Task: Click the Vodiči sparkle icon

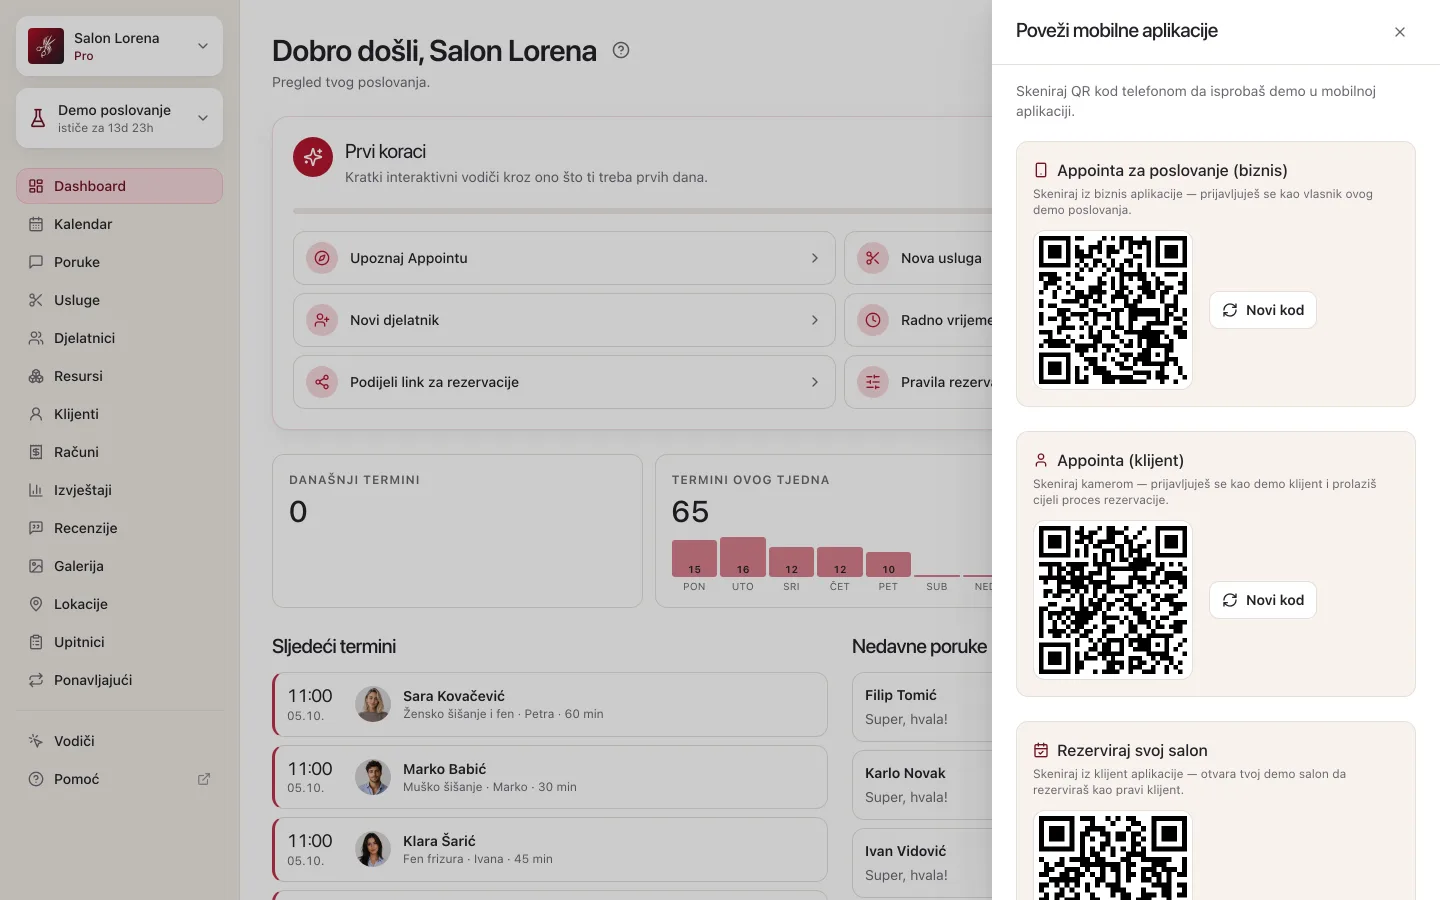Action: (36, 741)
